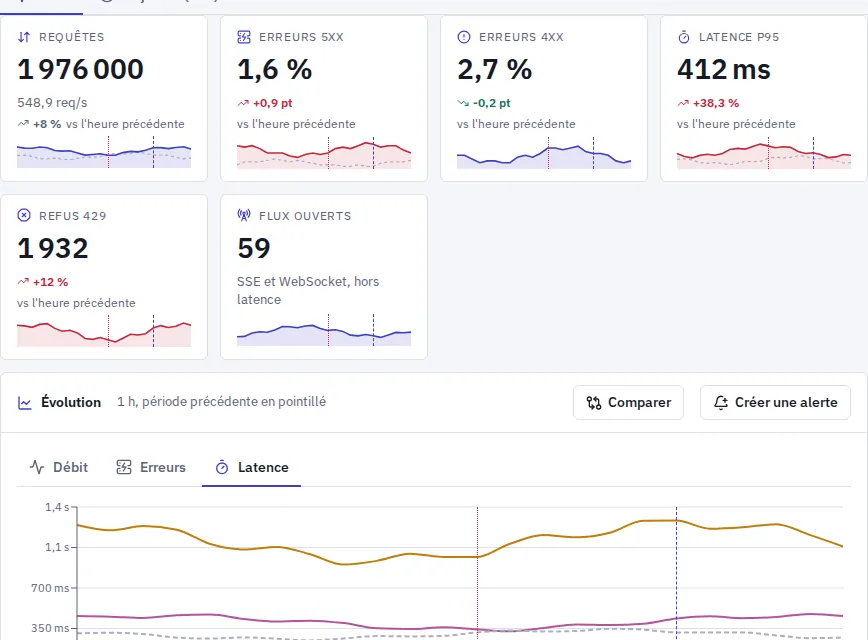Click the ERREURS 5XX sparkline chart

pyautogui.click(x=324, y=153)
